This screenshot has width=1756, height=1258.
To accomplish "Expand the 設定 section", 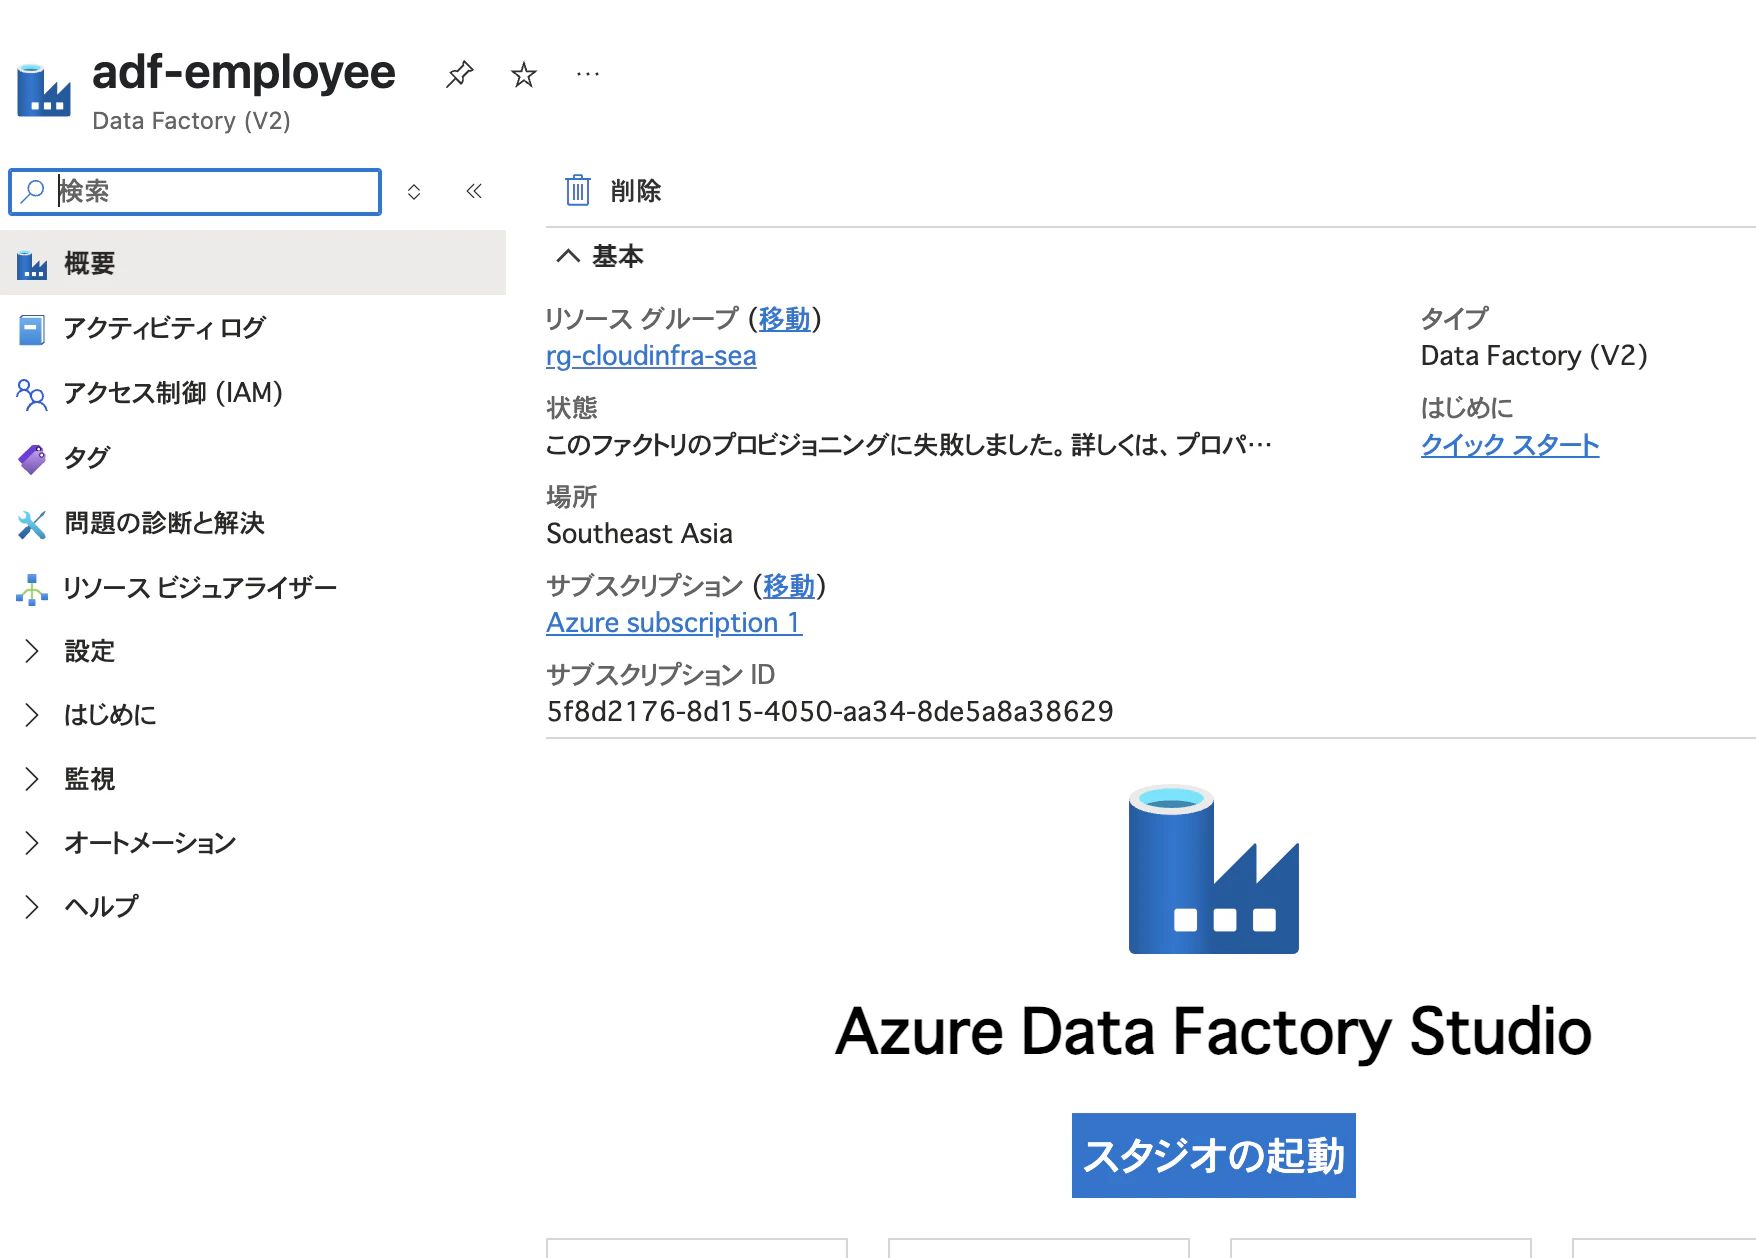I will (31, 651).
